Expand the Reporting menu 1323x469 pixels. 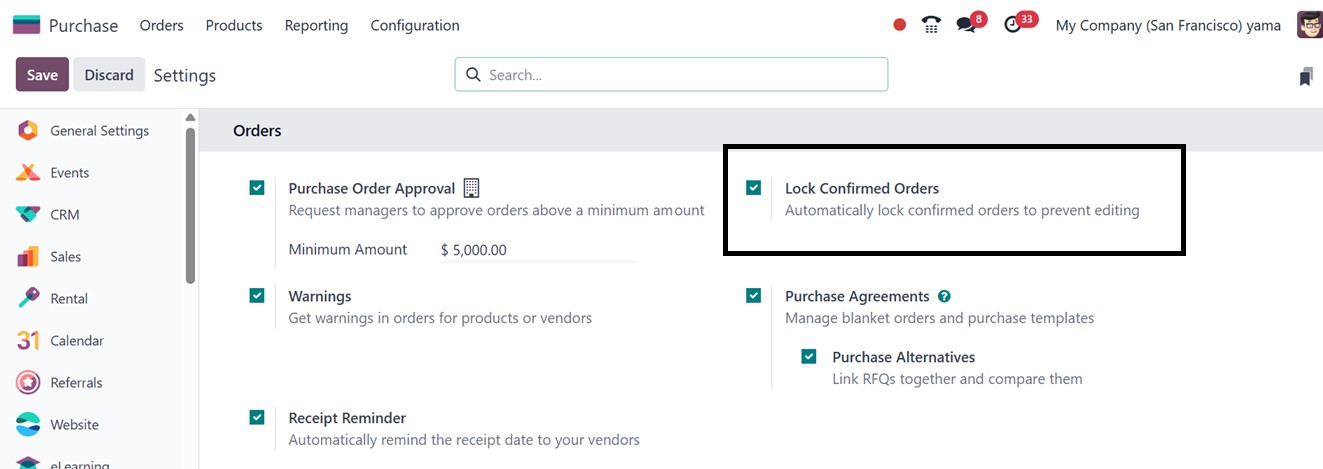point(316,25)
